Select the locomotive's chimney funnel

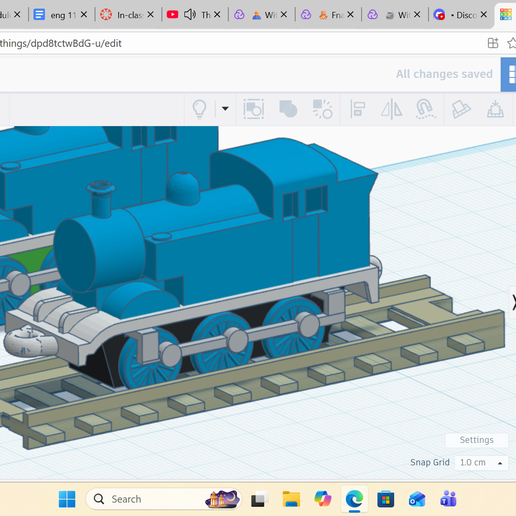tap(101, 199)
